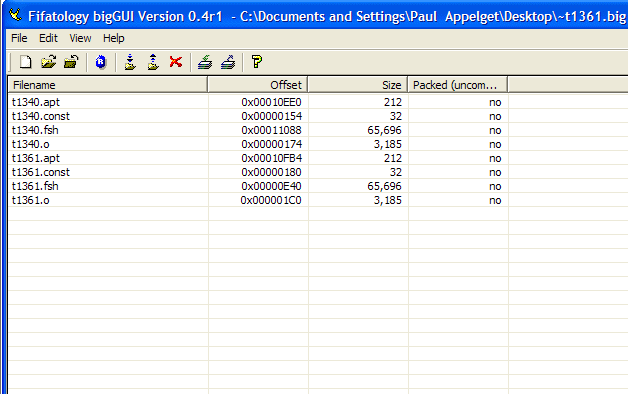Click the second layered decompress icon
The image size is (628, 394).
228,62
